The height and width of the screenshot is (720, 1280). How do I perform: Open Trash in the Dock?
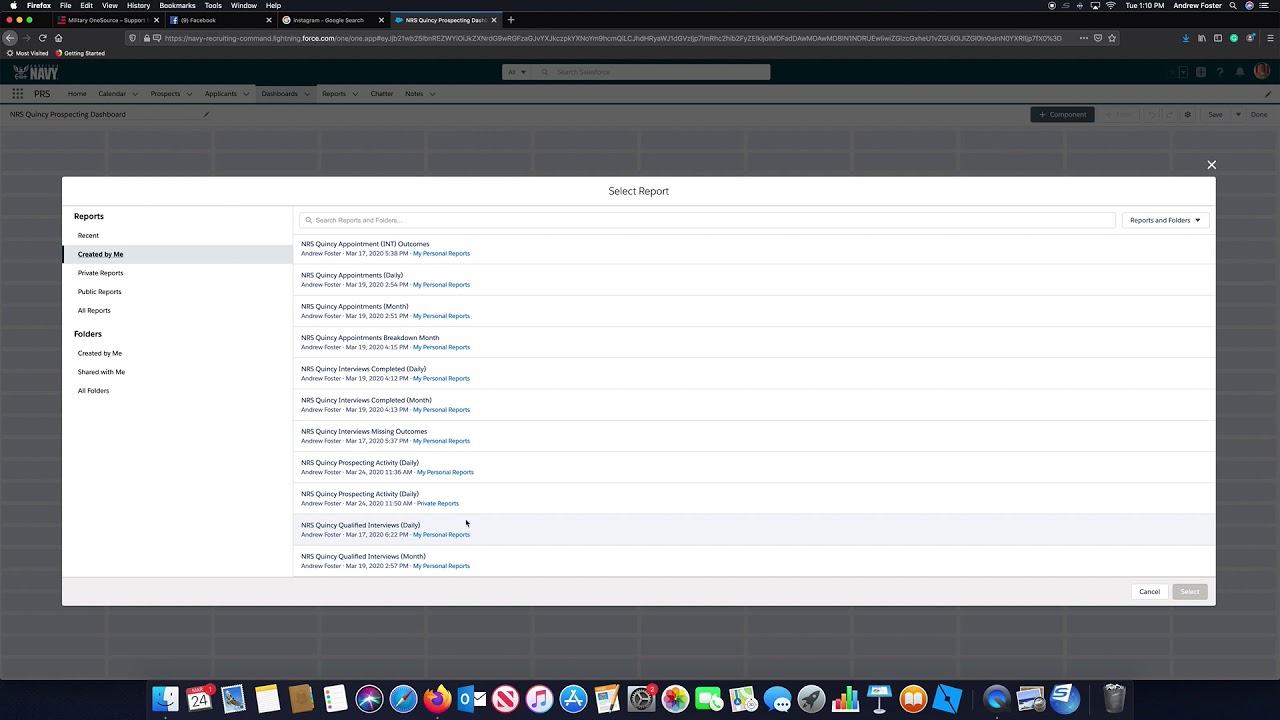(x=1114, y=698)
